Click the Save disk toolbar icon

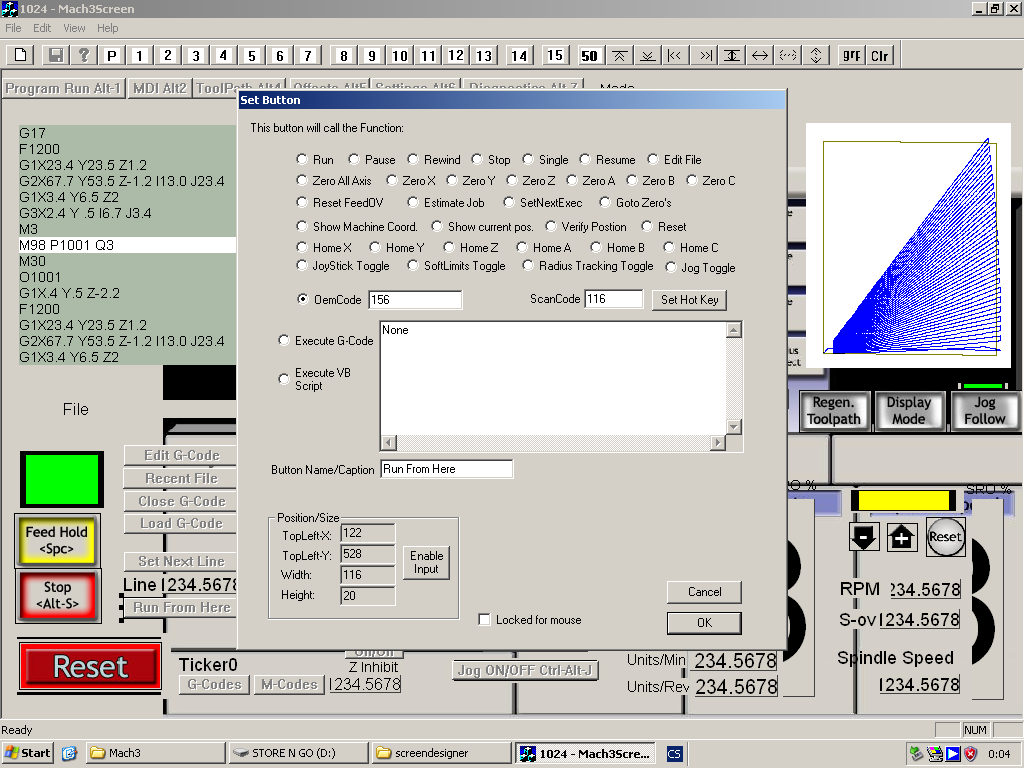tap(56, 55)
